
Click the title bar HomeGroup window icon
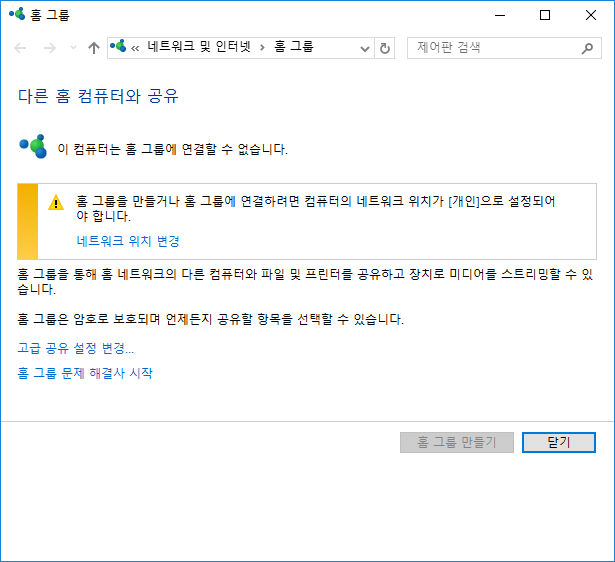(x=17, y=14)
